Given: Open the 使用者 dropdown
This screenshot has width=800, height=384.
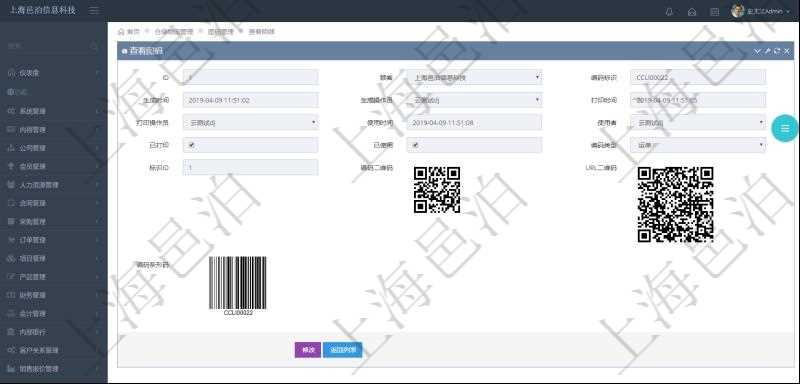Looking at the screenshot, I should tap(698, 122).
